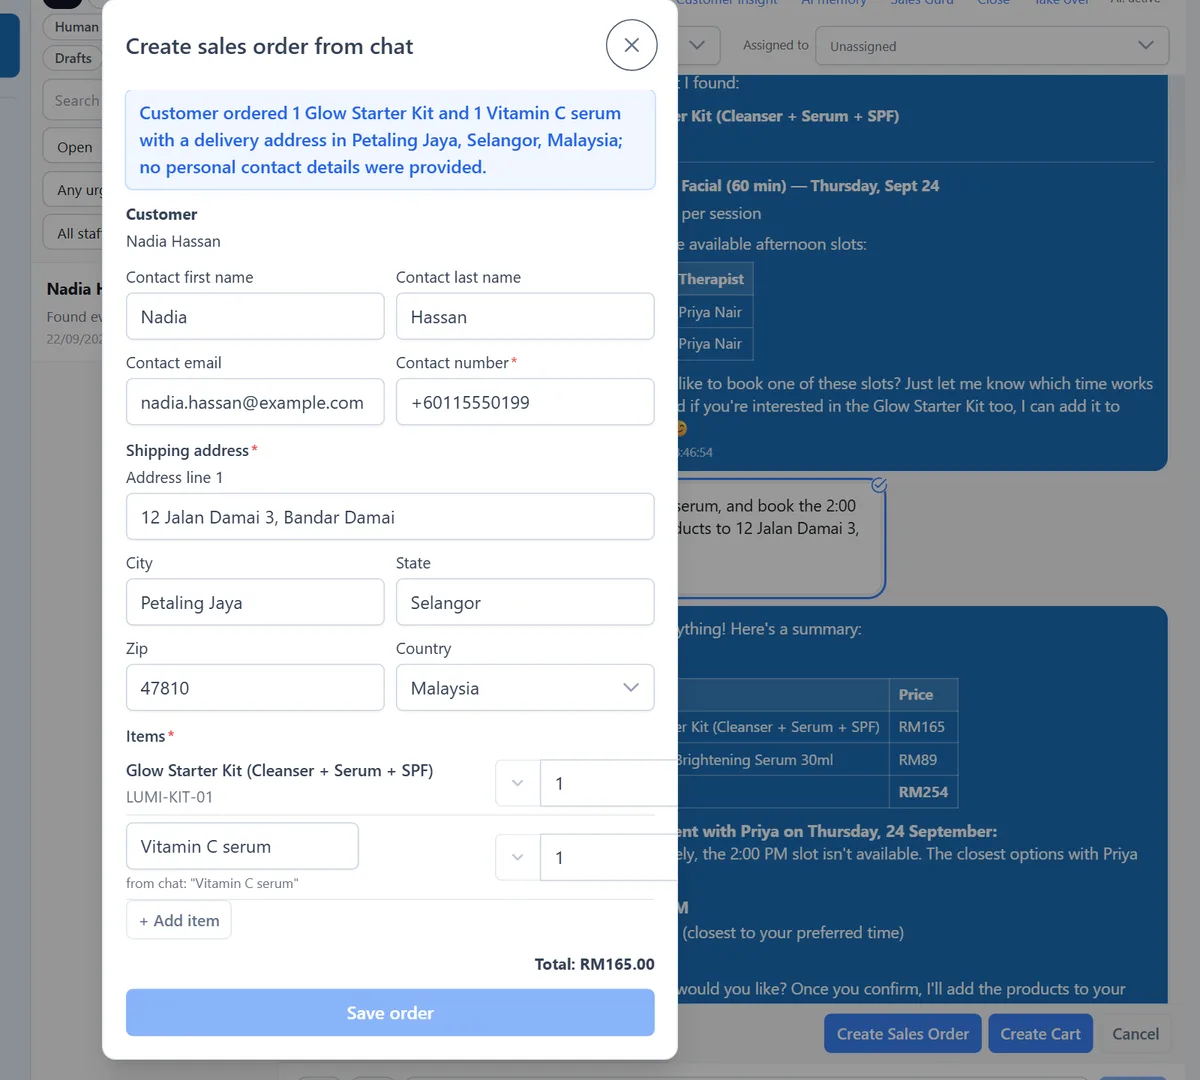The height and width of the screenshot is (1080, 1200).
Task: Click the order summary banner text
Action: click(390, 140)
